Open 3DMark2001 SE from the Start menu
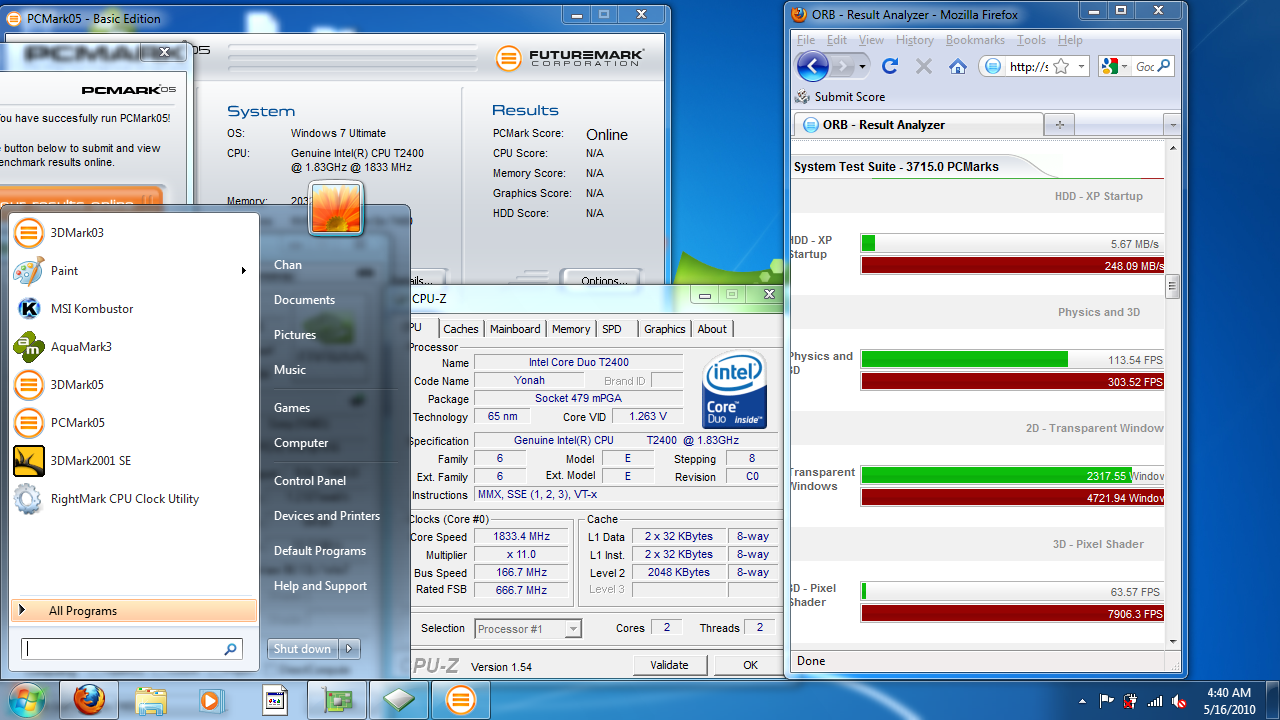1280x720 pixels. (134, 461)
